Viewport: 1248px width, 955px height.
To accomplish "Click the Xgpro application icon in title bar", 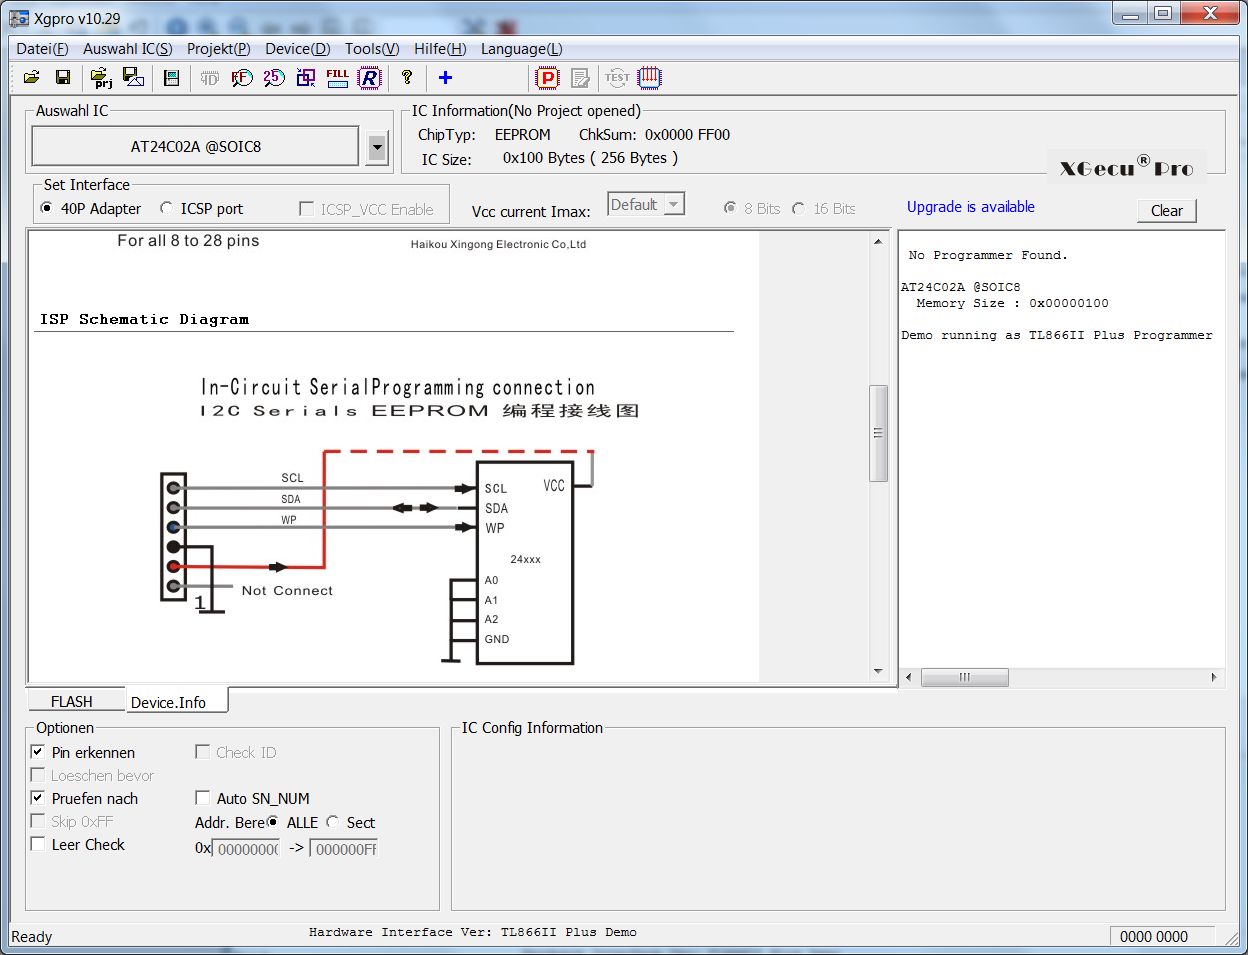I will click(x=19, y=18).
